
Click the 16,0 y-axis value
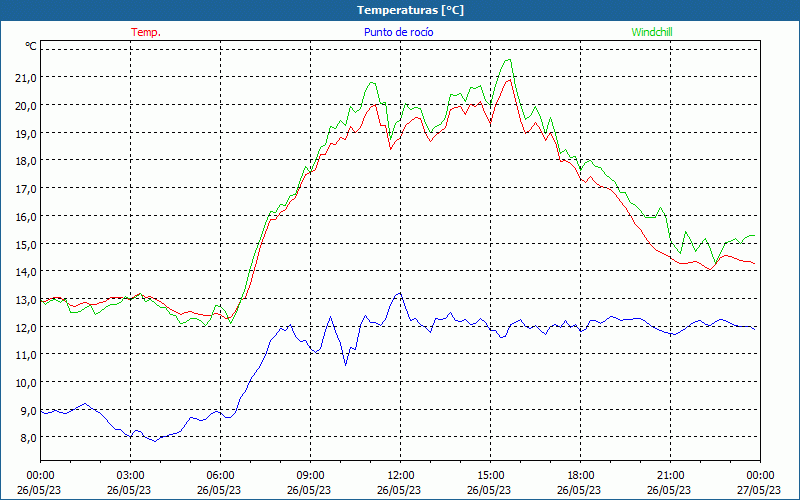point(27,216)
